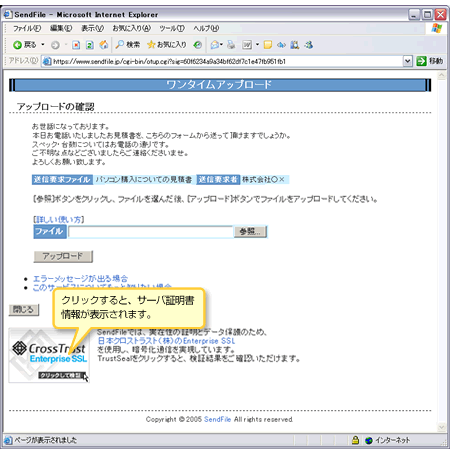This screenshot has height=454, width=450.
Task: Click the Back arrow icon in toolbar
Action: 17,45
